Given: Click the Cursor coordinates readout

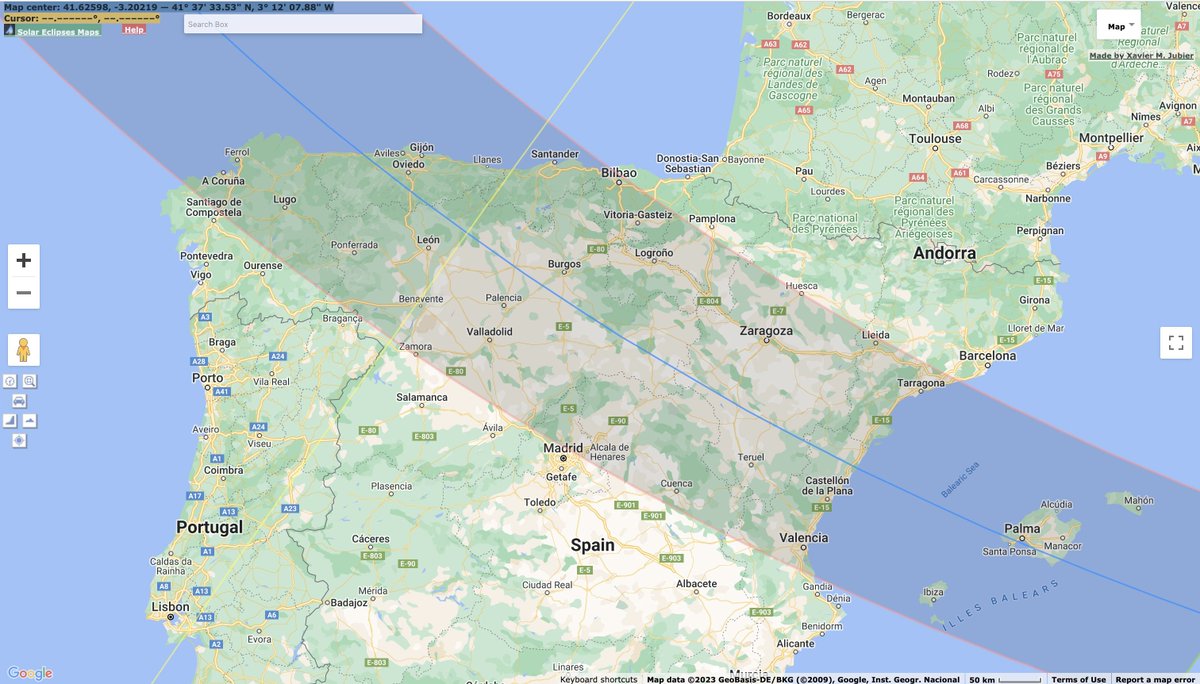Looking at the screenshot, I should point(82,18).
